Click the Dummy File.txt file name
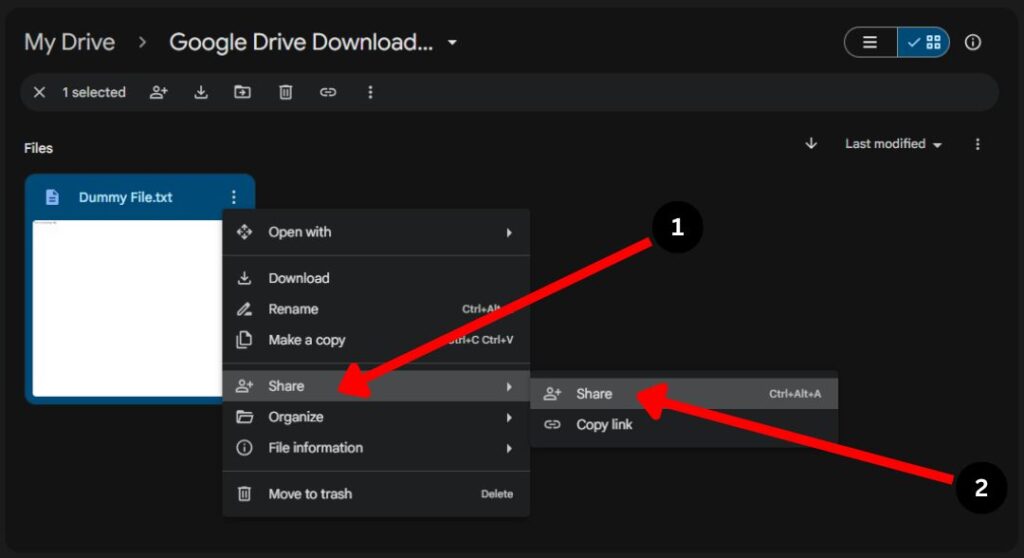This screenshot has height=558, width=1024. [x=125, y=197]
